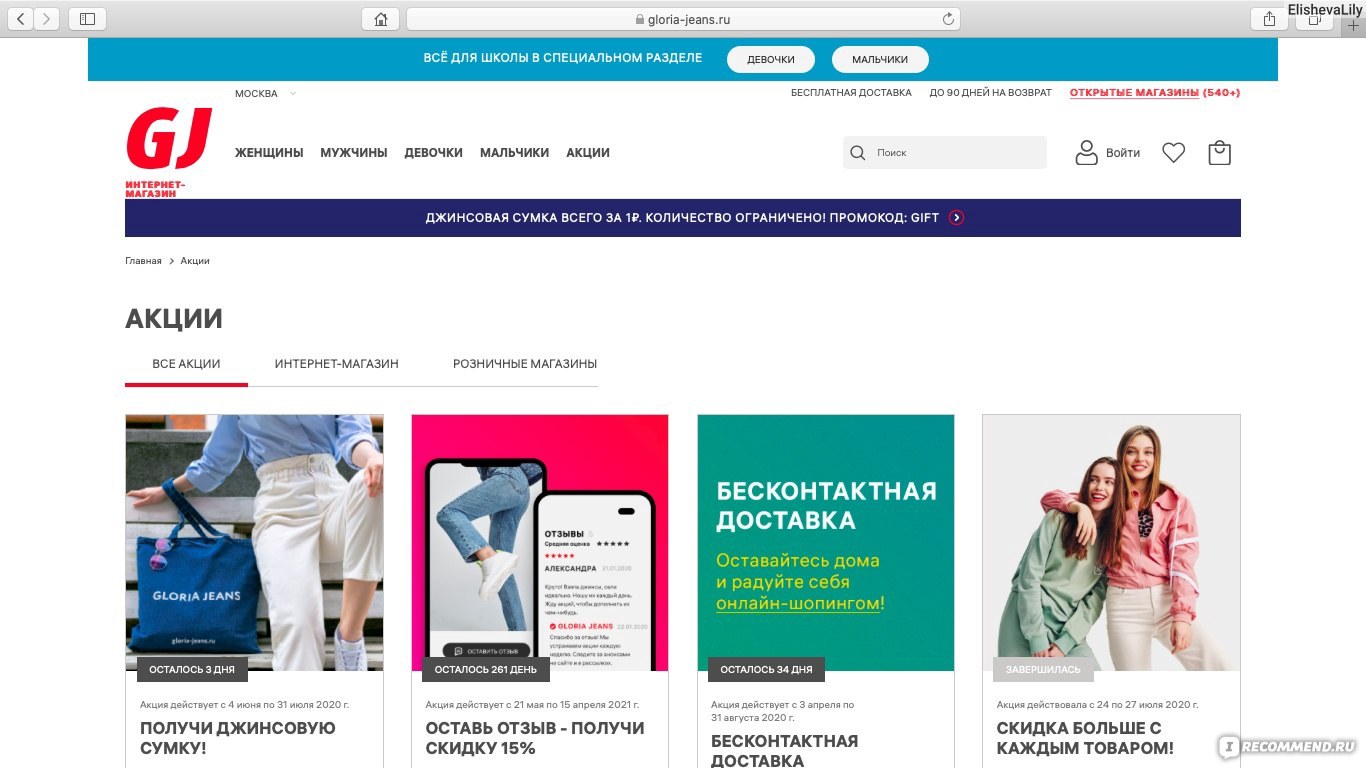Click the user account icon beside Войти
1366x768 pixels.
tap(1086, 153)
